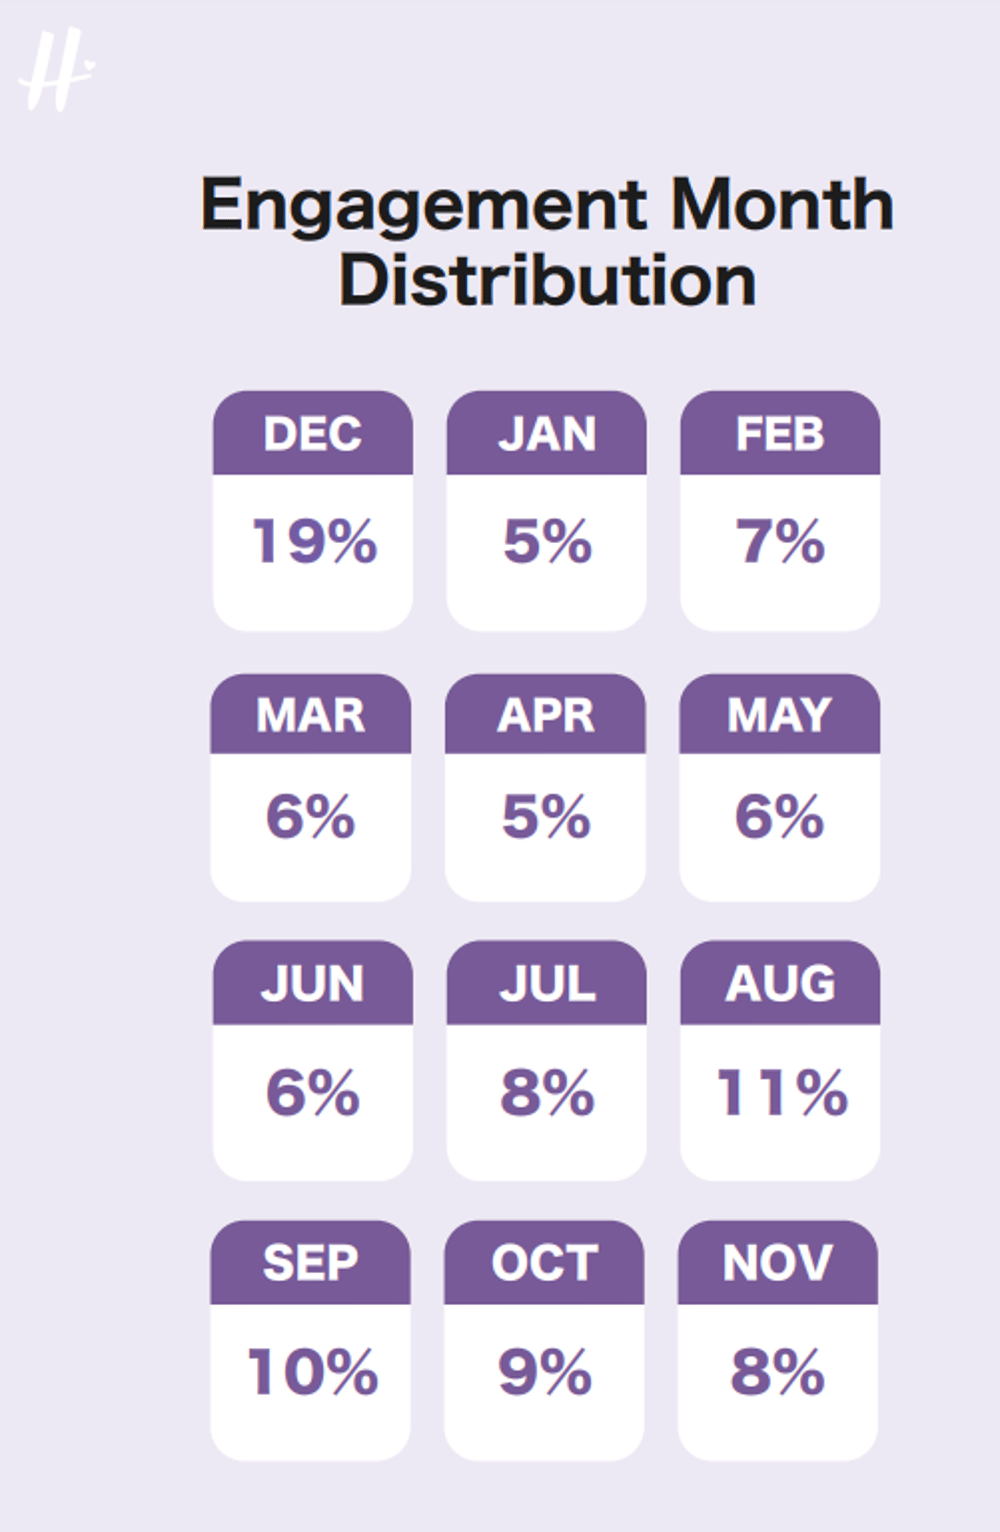Click the MAR calendar card header
This screenshot has height=1532, width=1000.
click(311, 714)
